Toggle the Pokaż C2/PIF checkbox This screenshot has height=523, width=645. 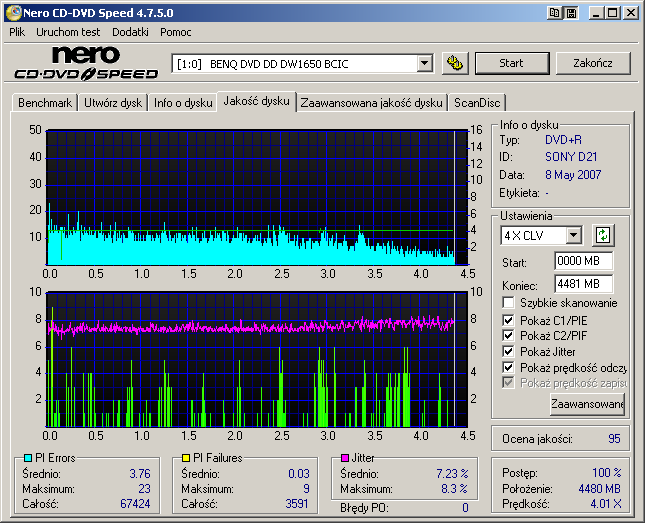click(508, 336)
